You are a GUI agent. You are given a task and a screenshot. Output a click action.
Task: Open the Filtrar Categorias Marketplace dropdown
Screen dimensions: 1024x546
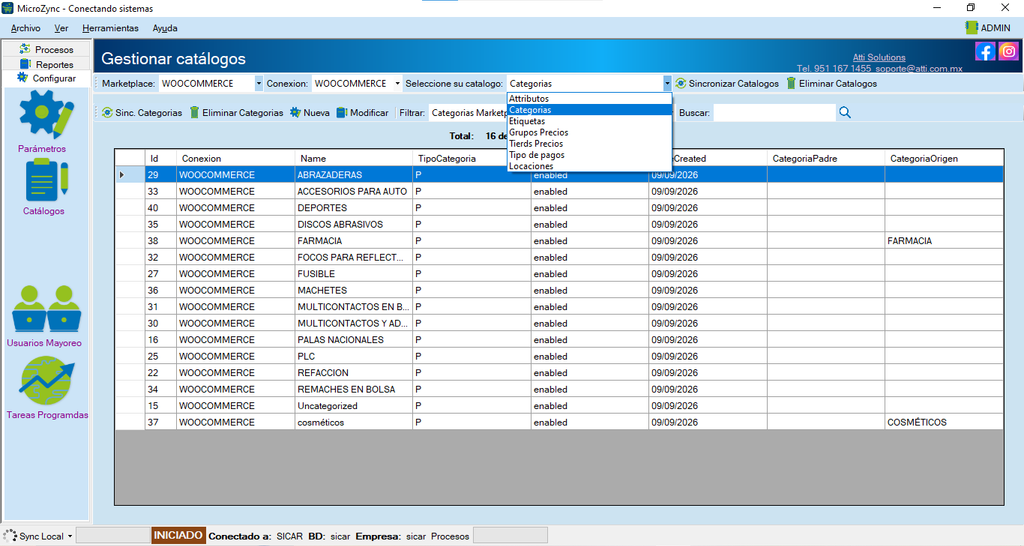[x=468, y=112]
